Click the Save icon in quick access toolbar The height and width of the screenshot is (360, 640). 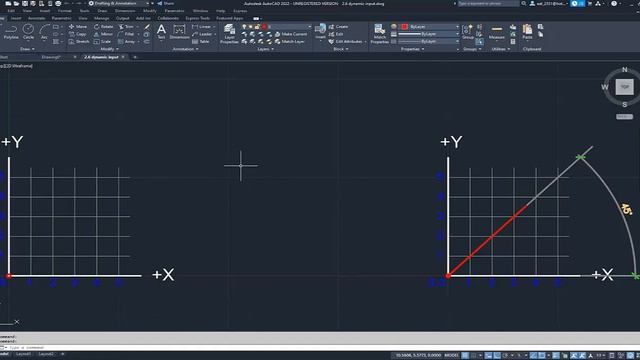(25, 3)
